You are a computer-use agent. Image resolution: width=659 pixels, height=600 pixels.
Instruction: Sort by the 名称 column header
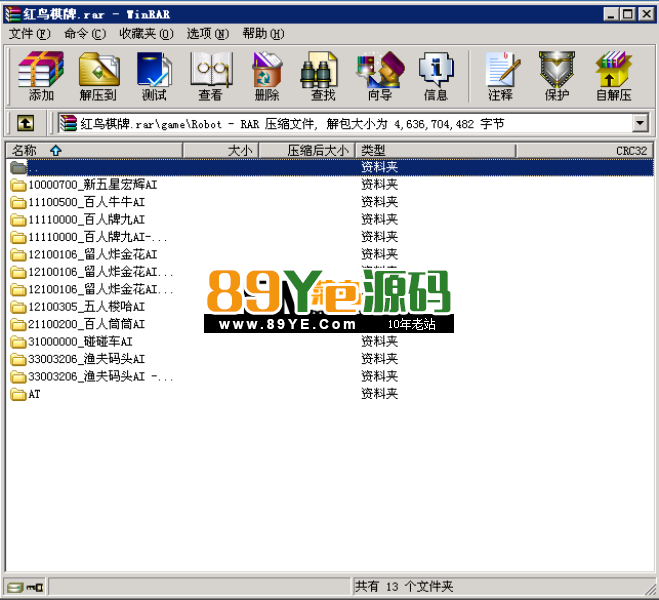click(x=94, y=150)
